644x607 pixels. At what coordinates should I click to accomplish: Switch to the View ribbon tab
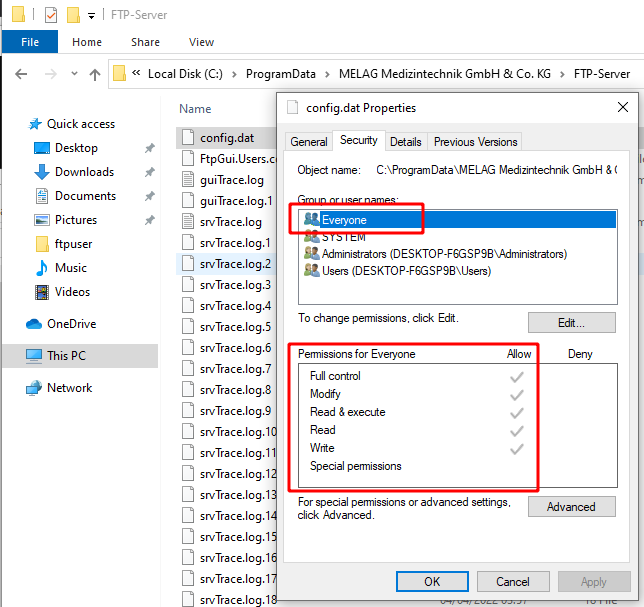201,42
